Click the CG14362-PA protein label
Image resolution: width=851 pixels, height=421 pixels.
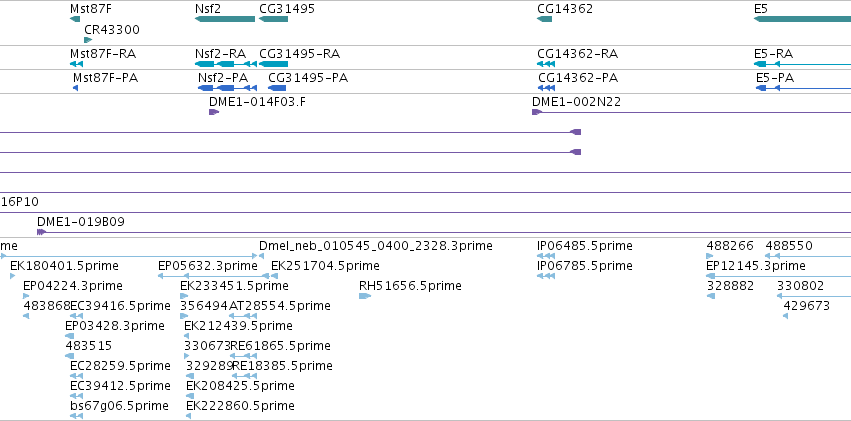pos(578,78)
